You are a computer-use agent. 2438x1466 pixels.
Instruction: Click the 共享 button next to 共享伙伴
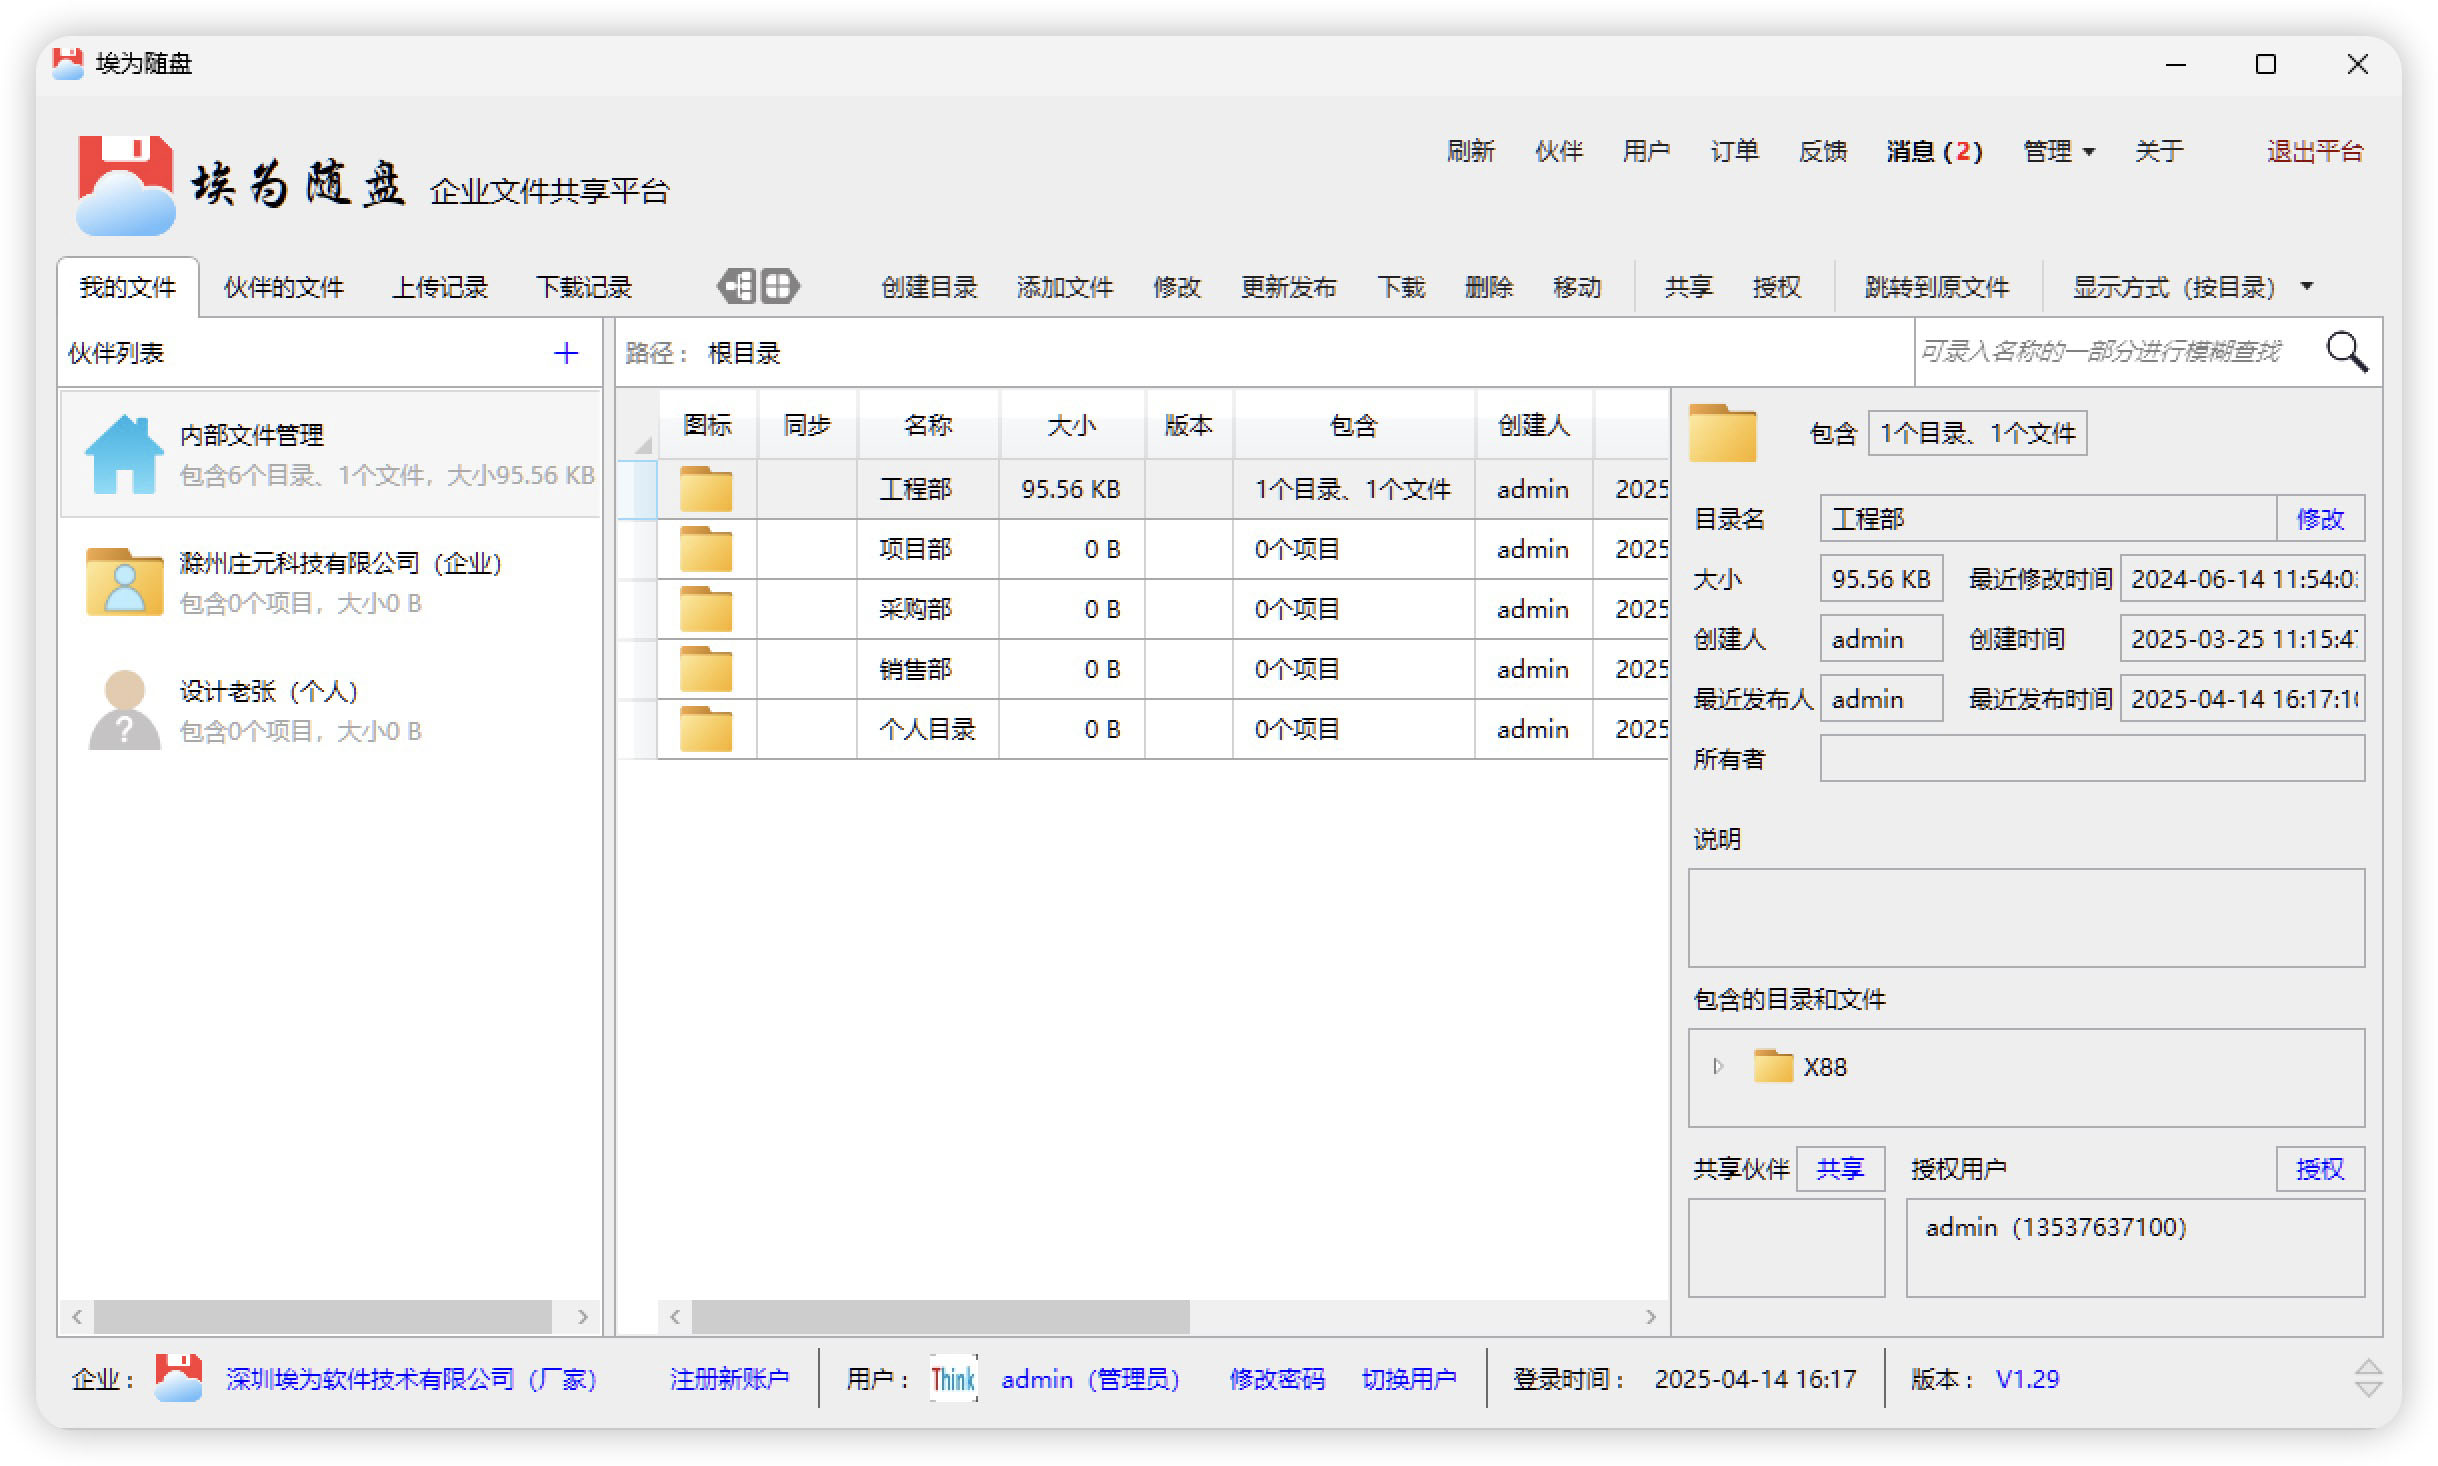[x=1840, y=1169]
